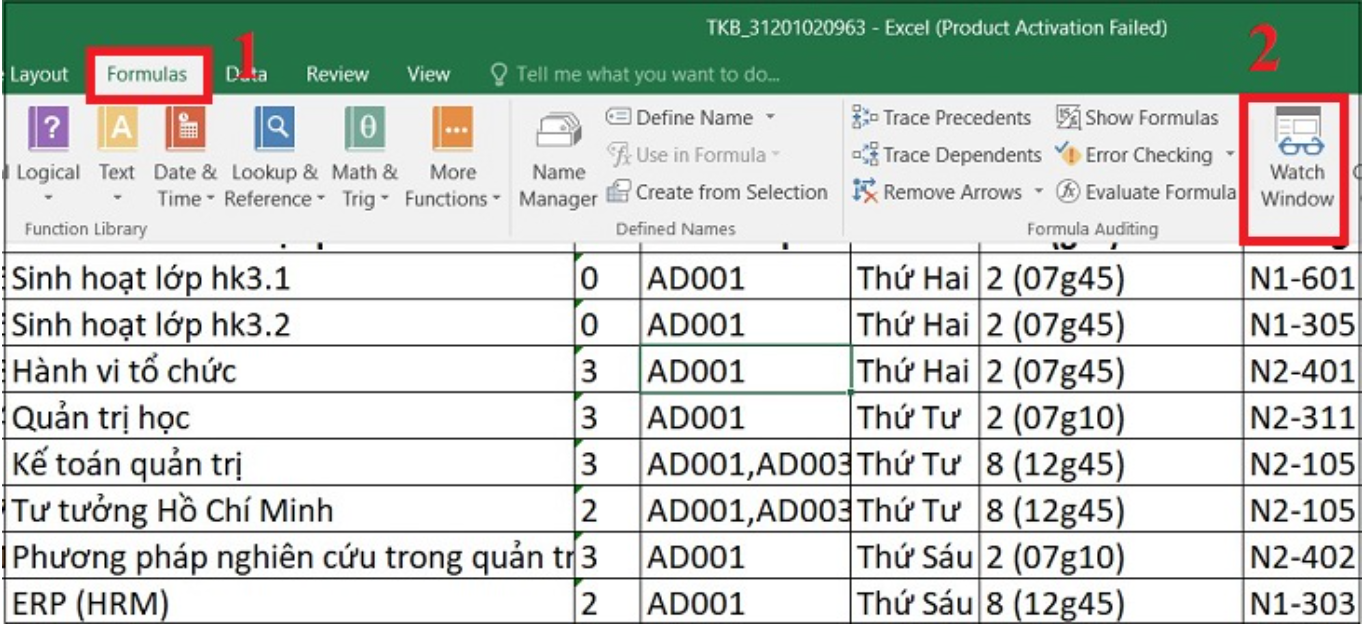Click Trace Dependents
The height and width of the screenshot is (624, 1366).
click(946, 155)
